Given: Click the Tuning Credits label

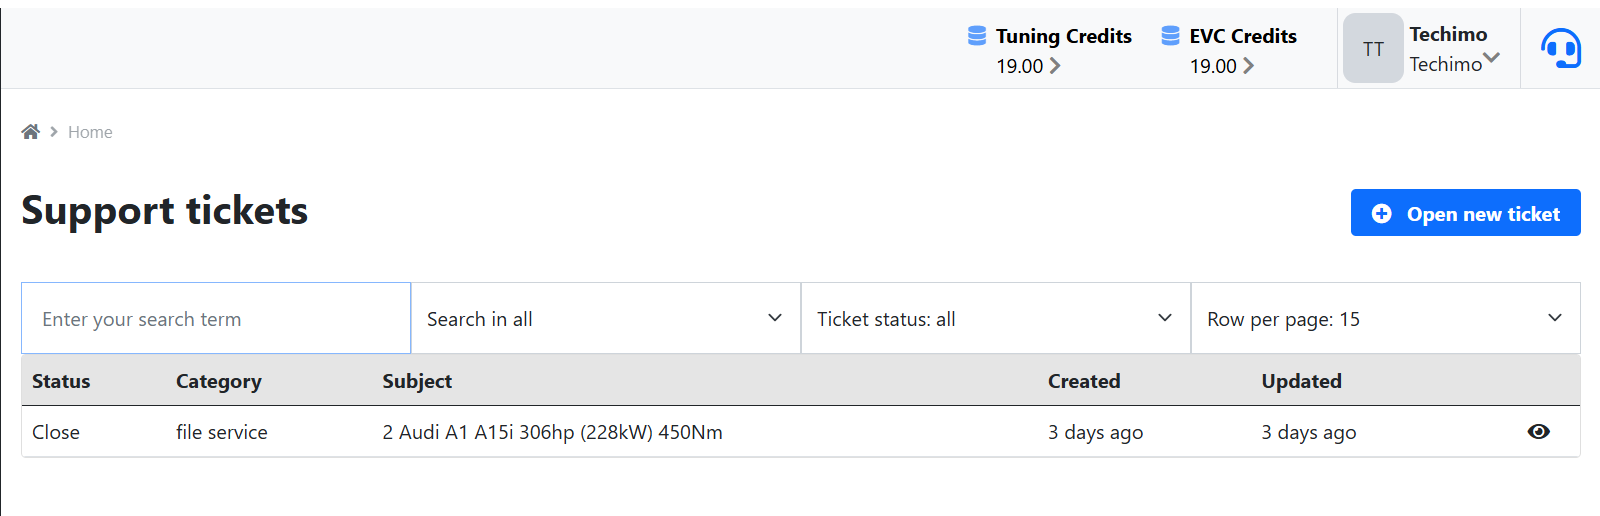Looking at the screenshot, I should (1063, 36).
